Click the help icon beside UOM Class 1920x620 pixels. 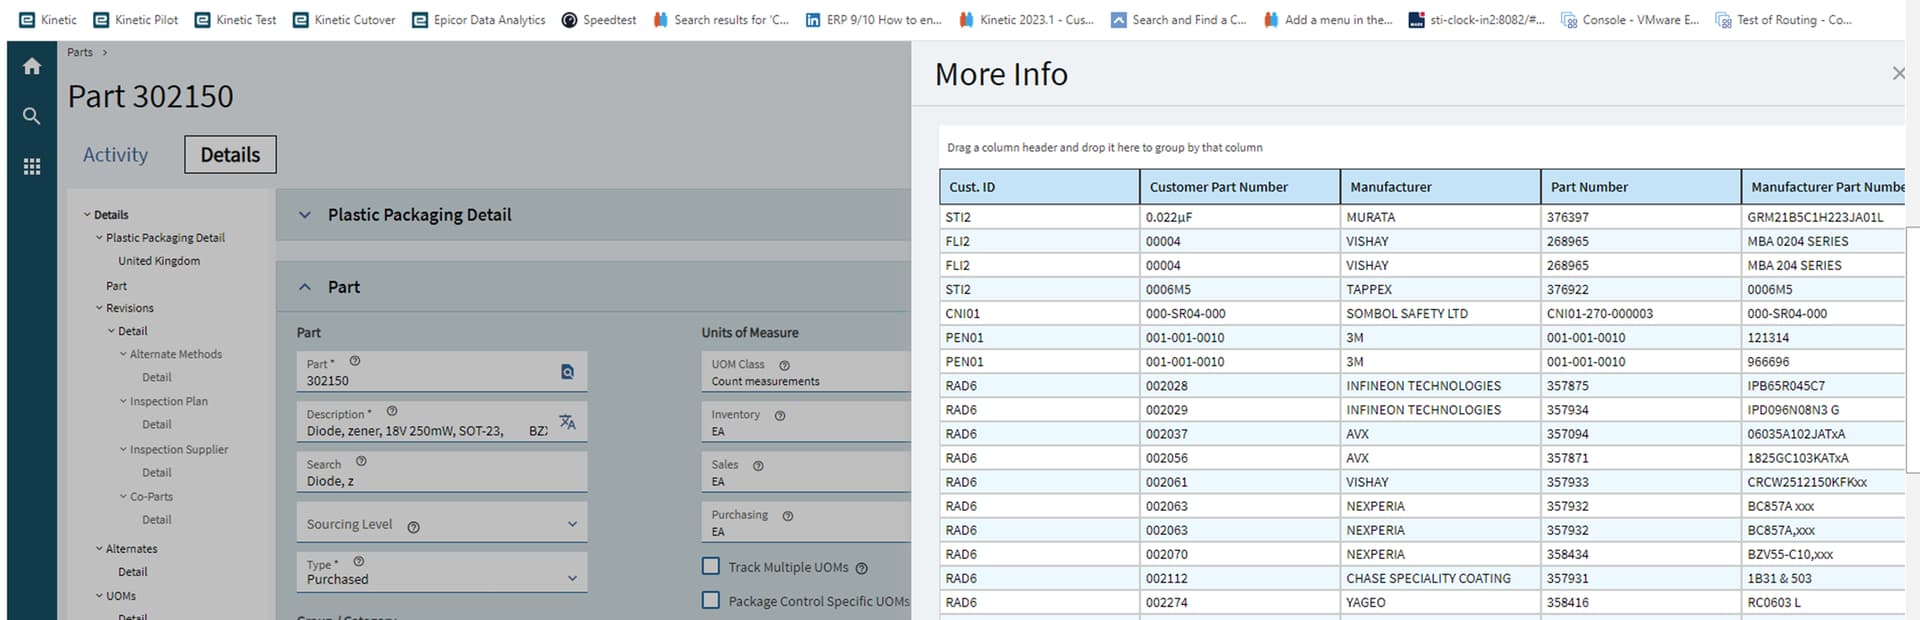[x=784, y=365]
